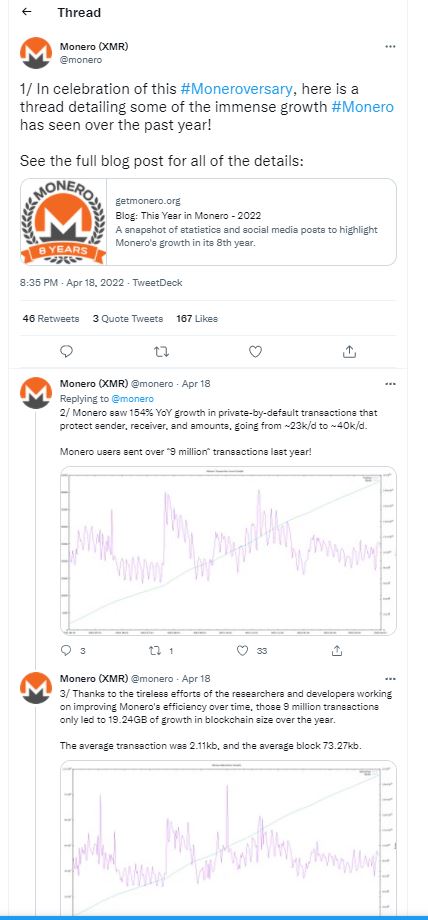
Task: Reply to the main Moneroversary tweet
Action: click(x=67, y=351)
